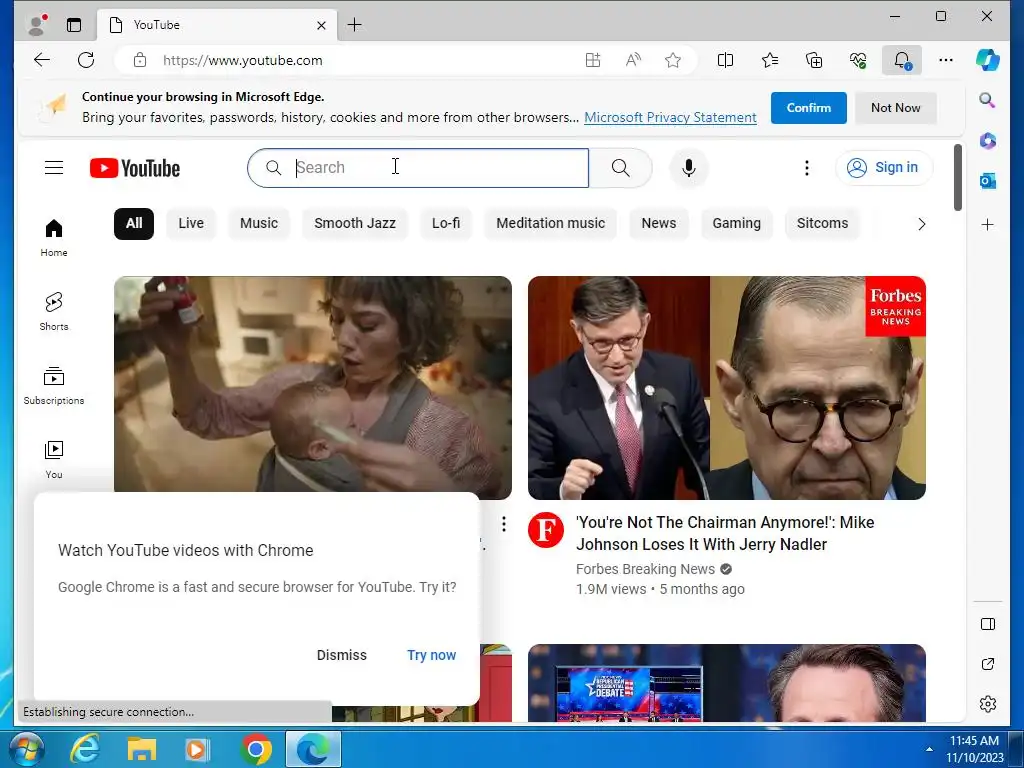Click the page vertical scrollbar

(957, 178)
